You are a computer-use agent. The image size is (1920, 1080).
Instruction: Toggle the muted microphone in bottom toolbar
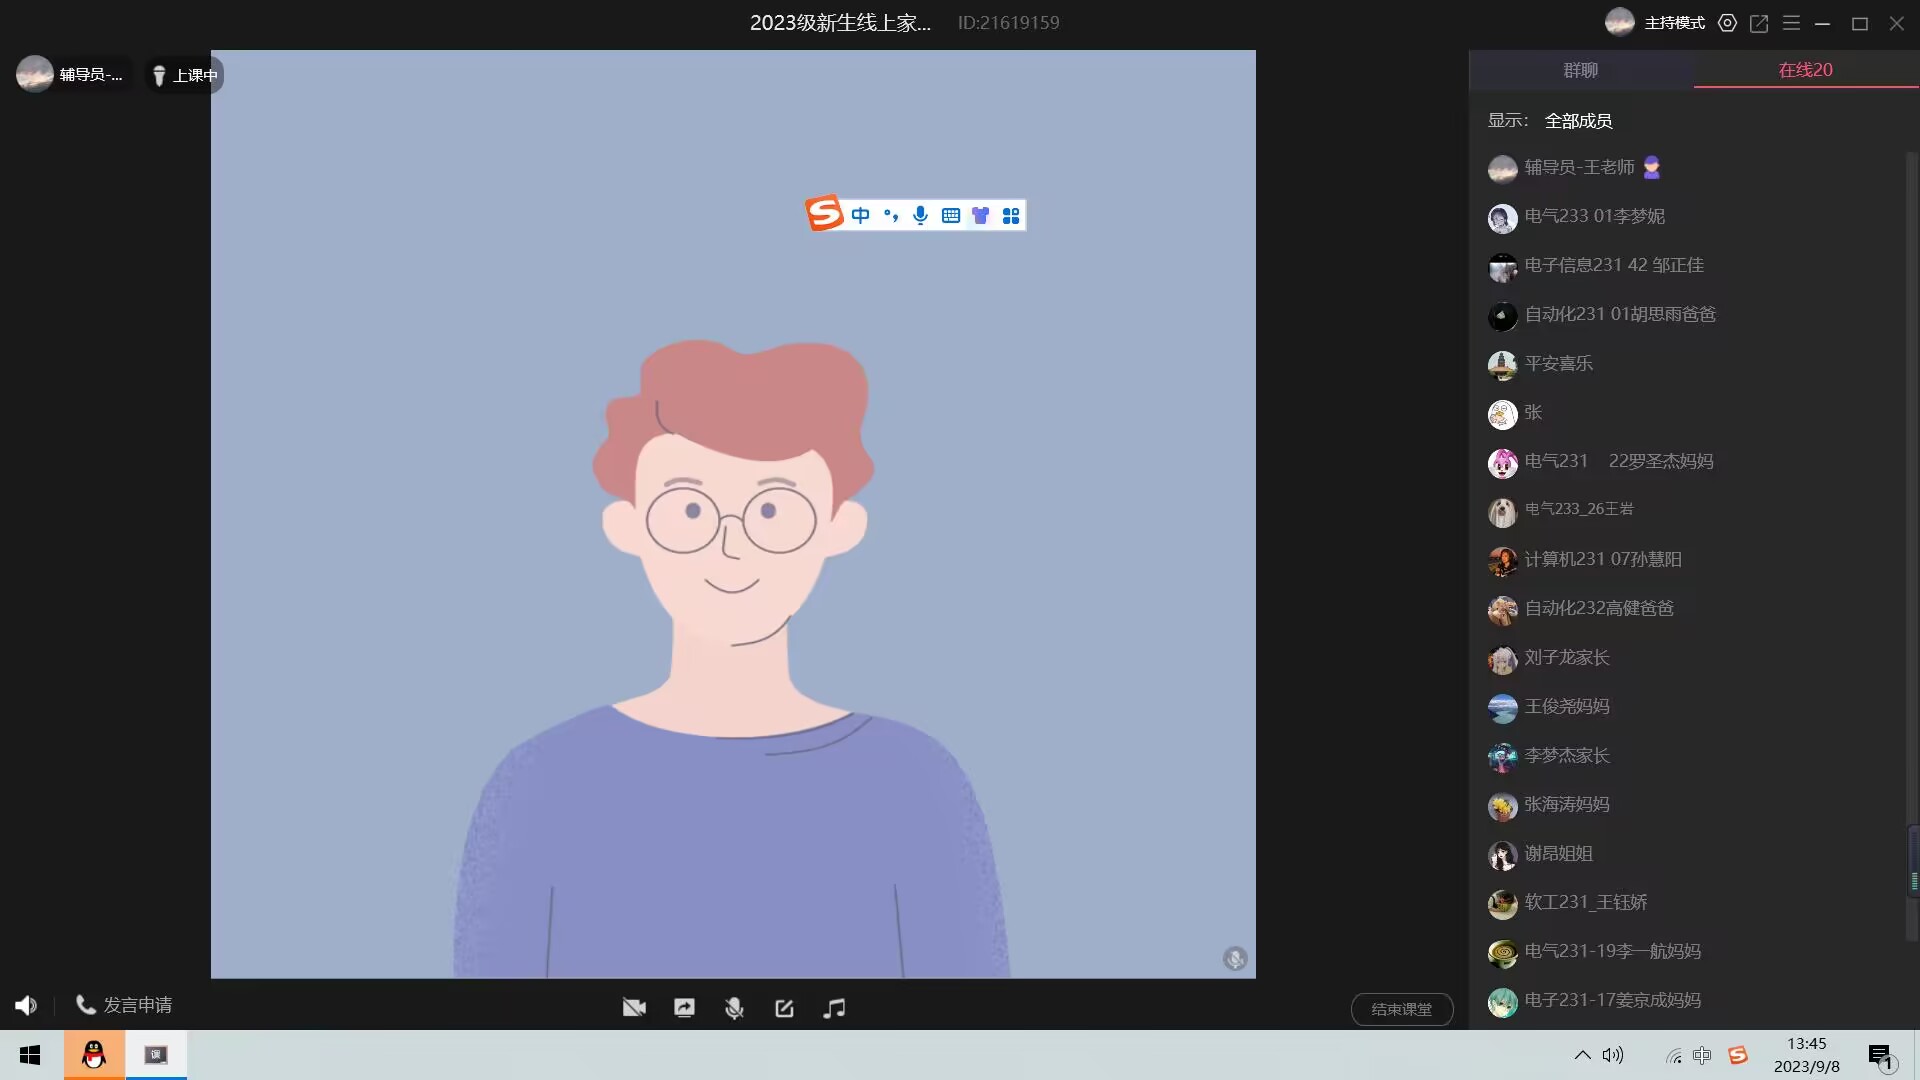(734, 1008)
